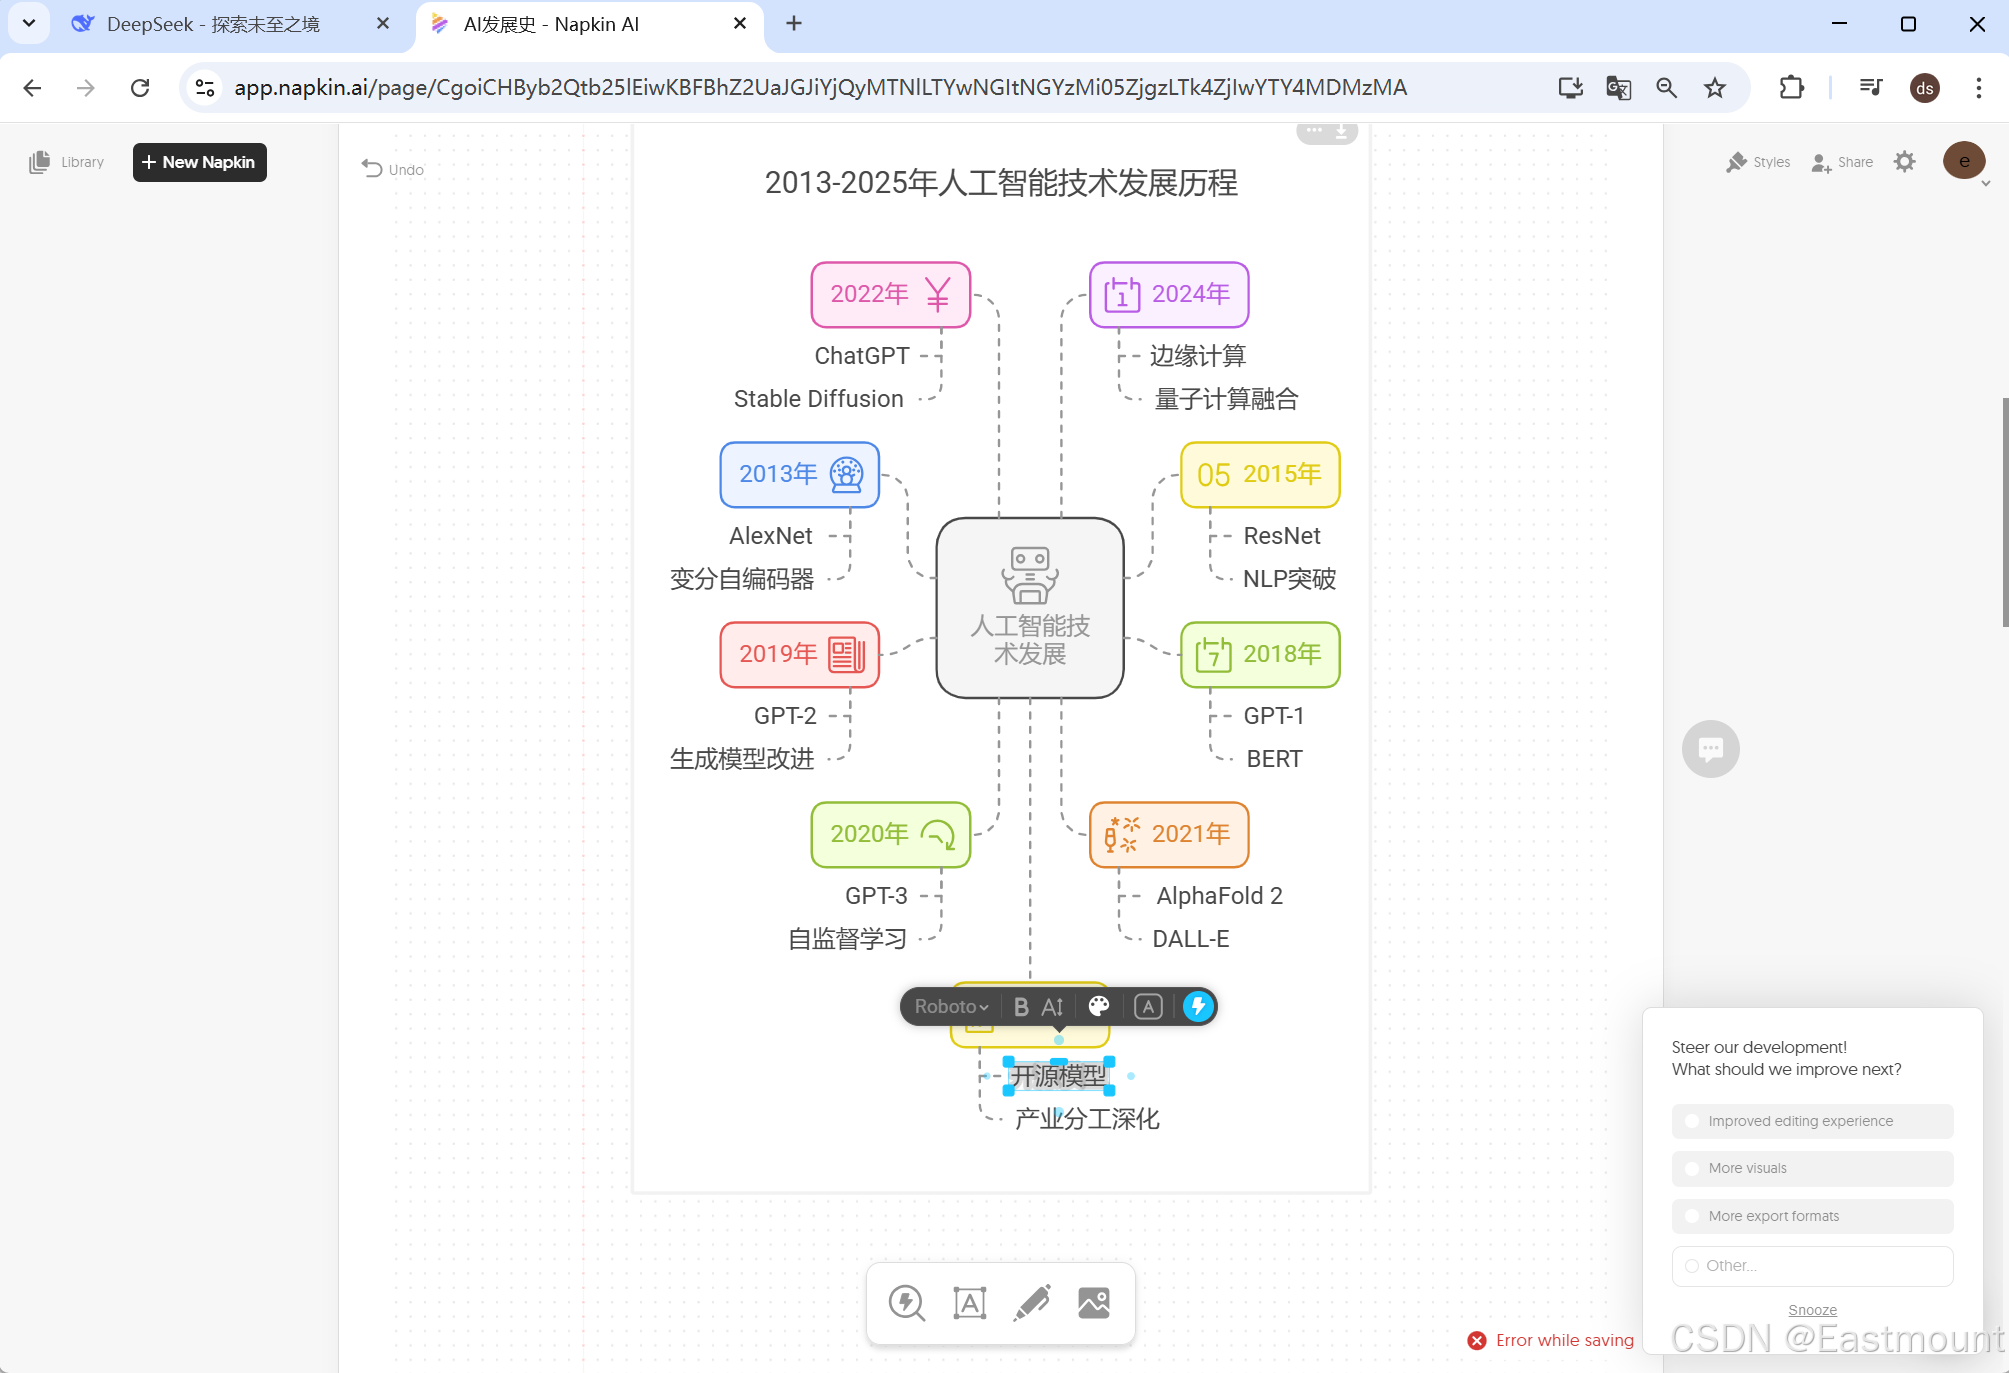Select Improved editing experience option
Screen dimensions: 2009x1373
click(x=1812, y=1121)
